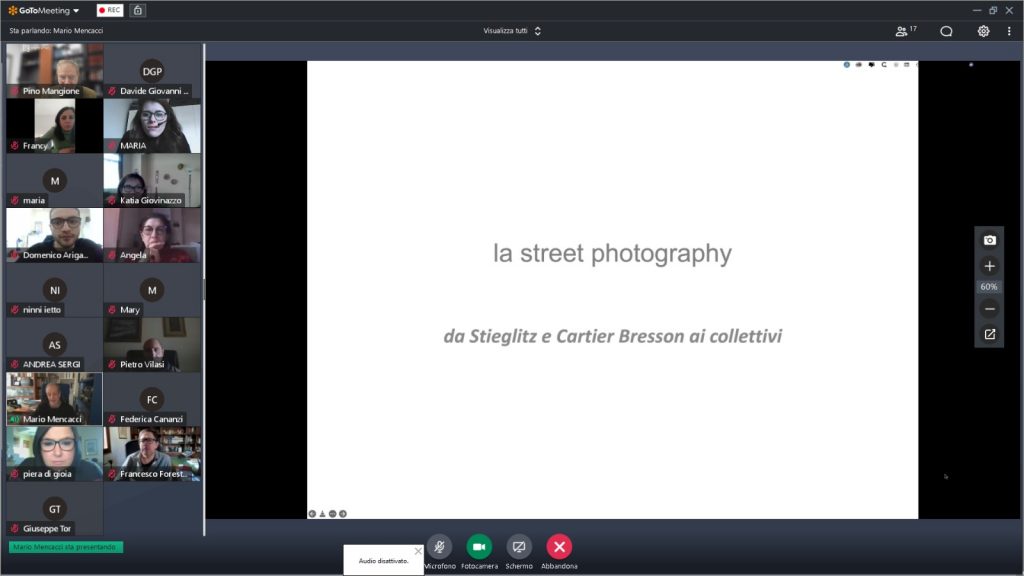Image resolution: width=1024 pixels, height=576 pixels.
Task: Click the meeting lock icon
Action: [138, 10]
